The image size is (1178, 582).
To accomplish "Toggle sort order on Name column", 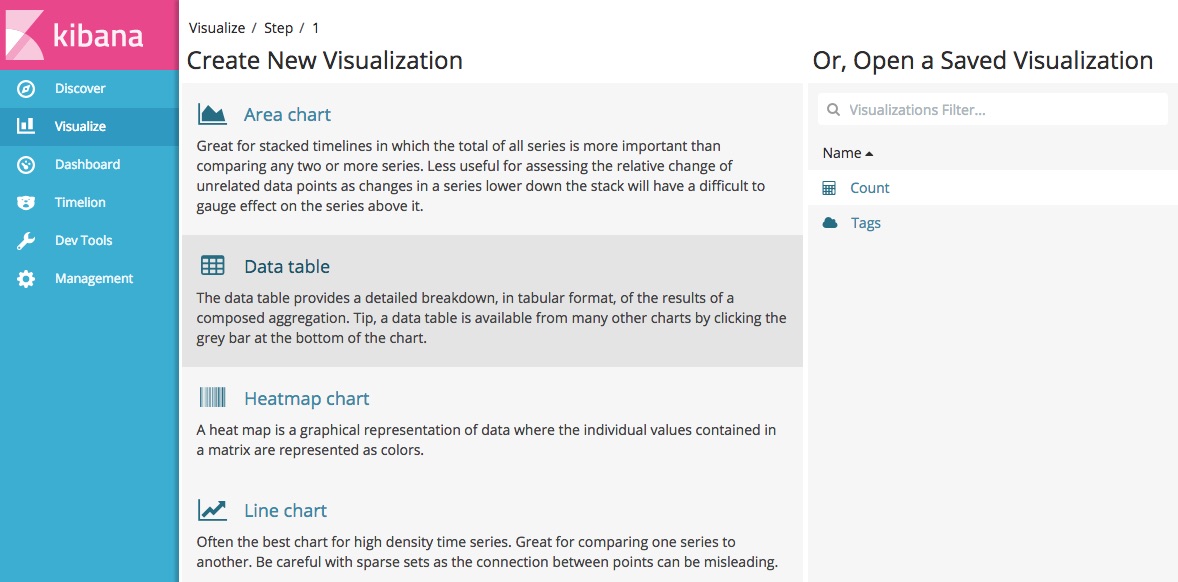I will 848,153.
